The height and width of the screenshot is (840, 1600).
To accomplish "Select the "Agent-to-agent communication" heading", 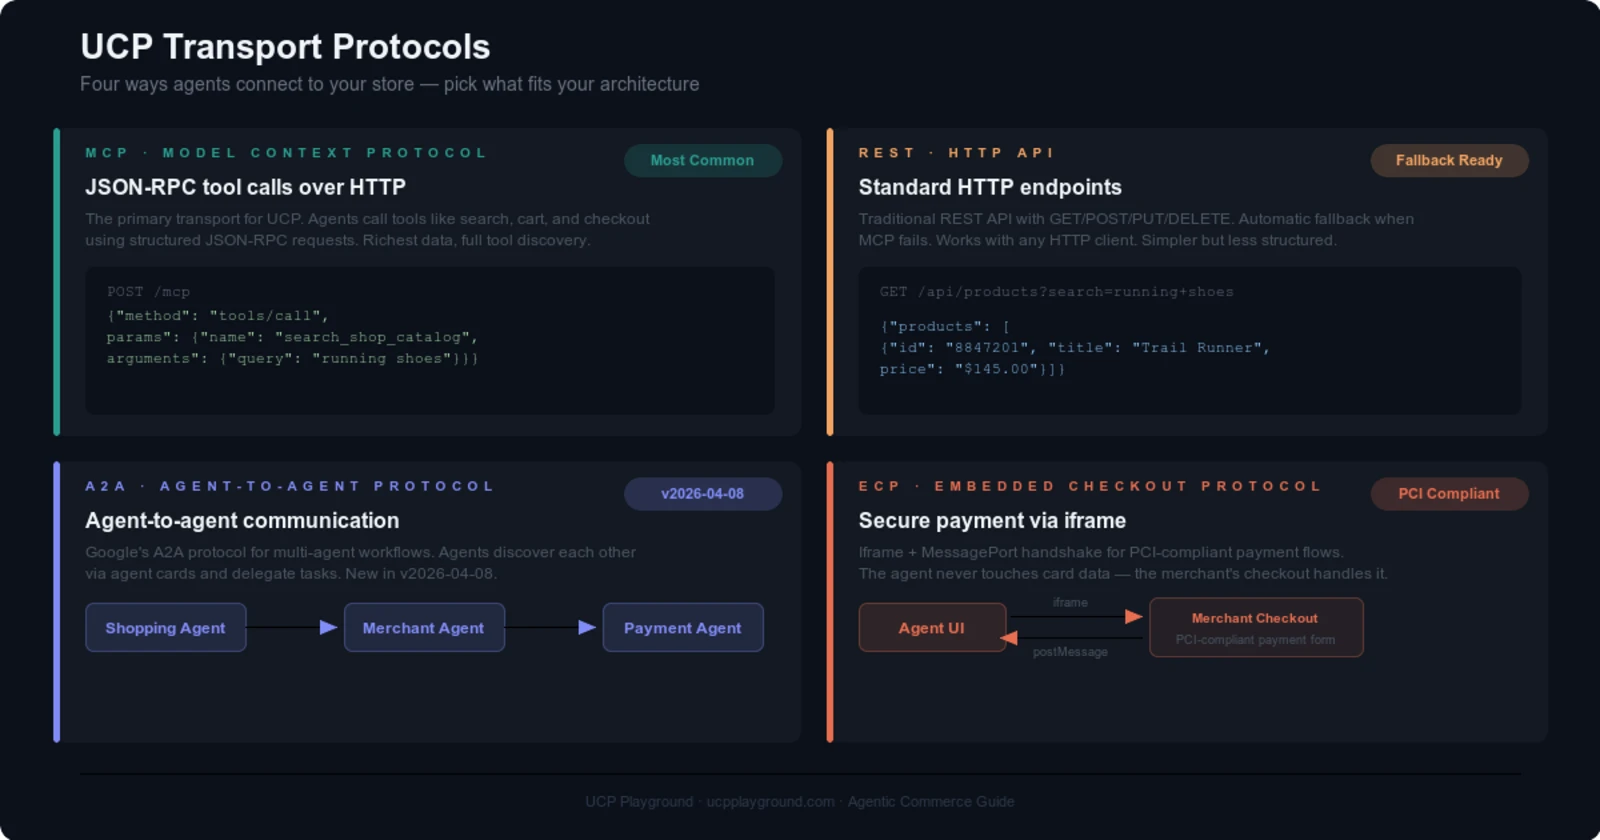I will pyautogui.click(x=242, y=520).
